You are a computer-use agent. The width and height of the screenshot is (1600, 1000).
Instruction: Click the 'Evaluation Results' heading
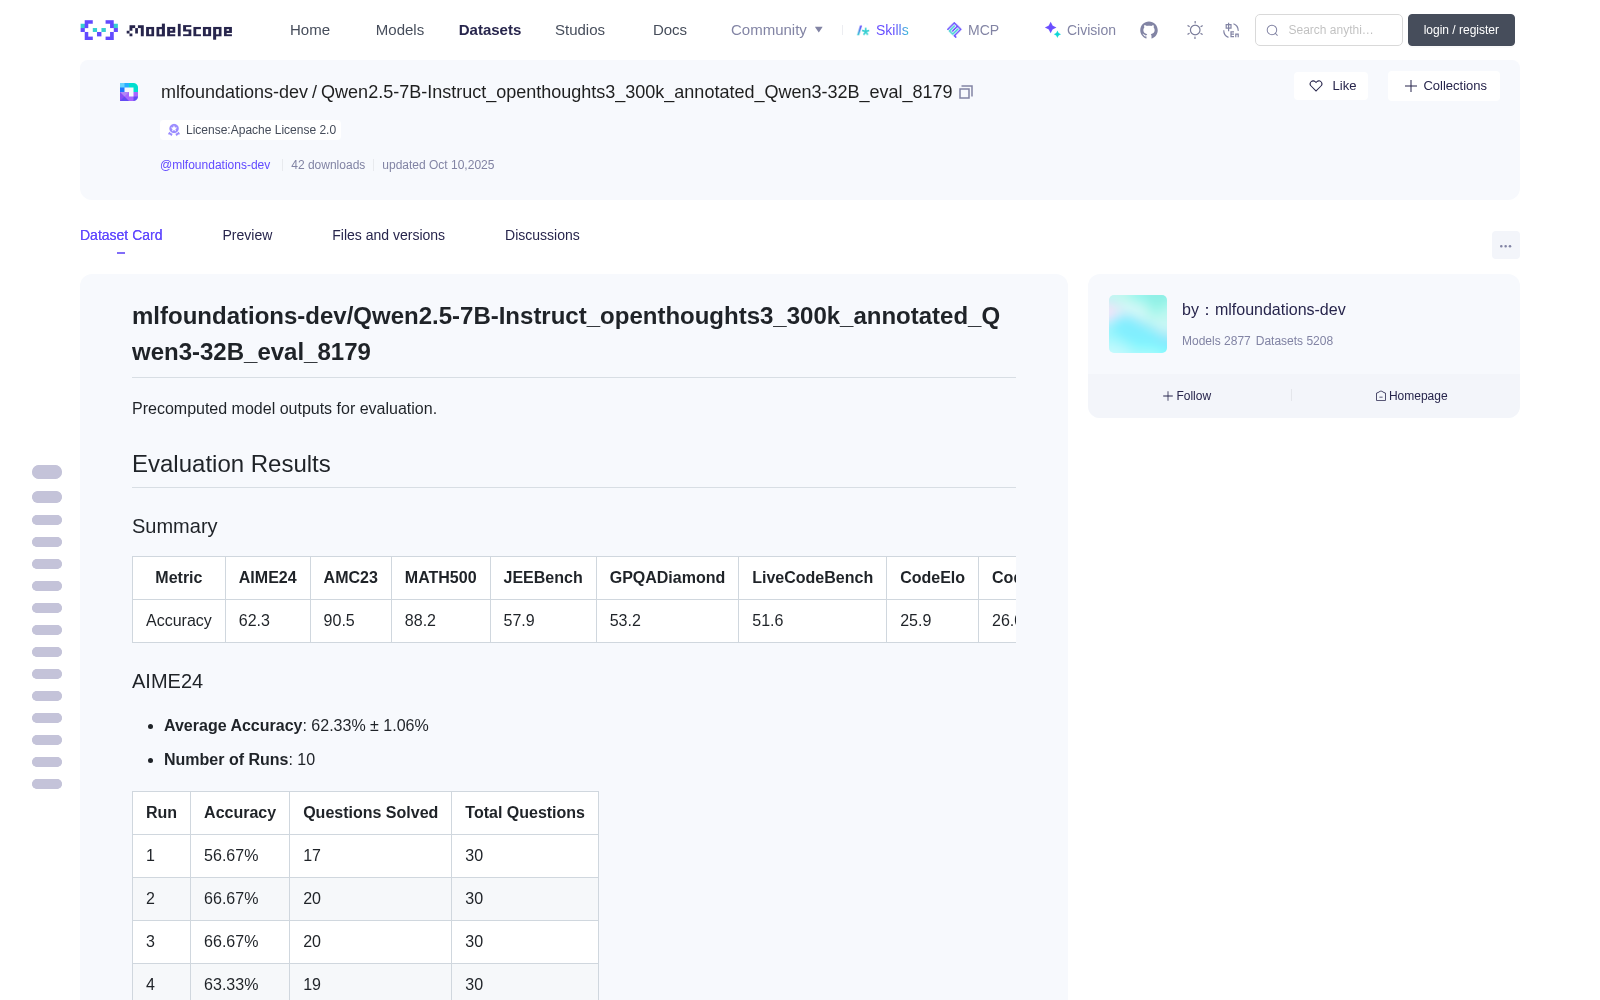coord(231,464)
